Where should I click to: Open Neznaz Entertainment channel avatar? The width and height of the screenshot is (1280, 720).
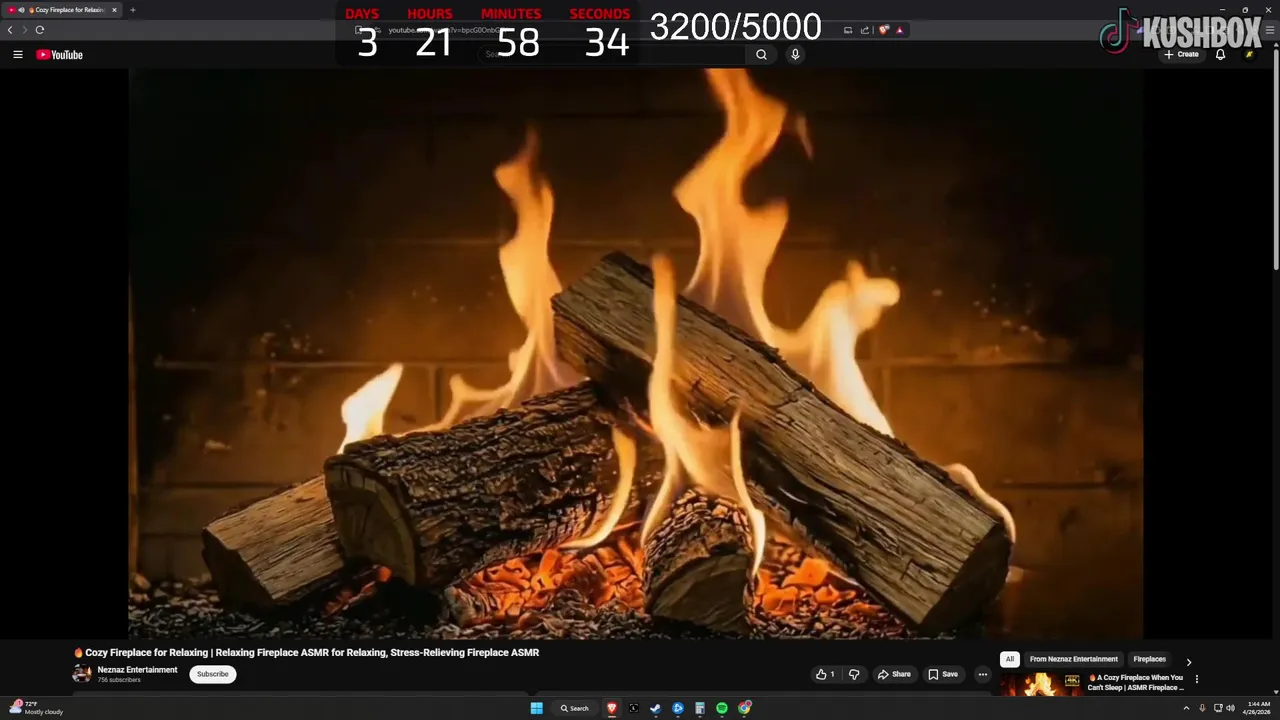pyautogui.click(x=81, y=674)
